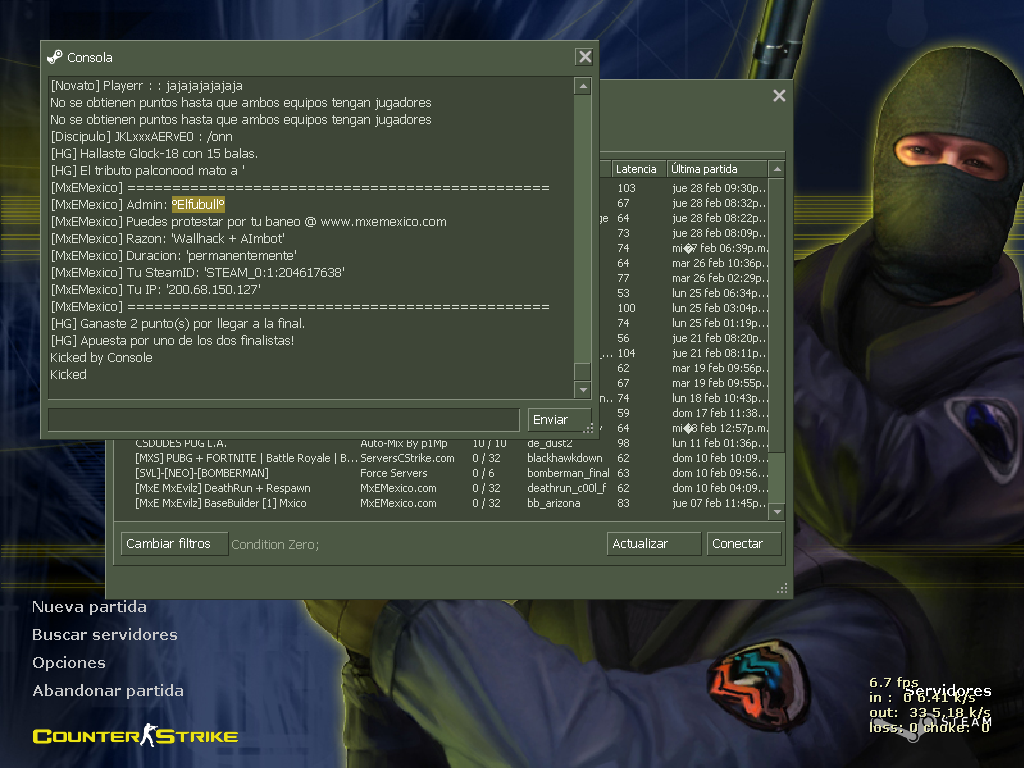Viewport: 1024px width, 768px height.
Task: Click the console scroll up arrow
Action: pyautogui.click(x=583, y=86)
